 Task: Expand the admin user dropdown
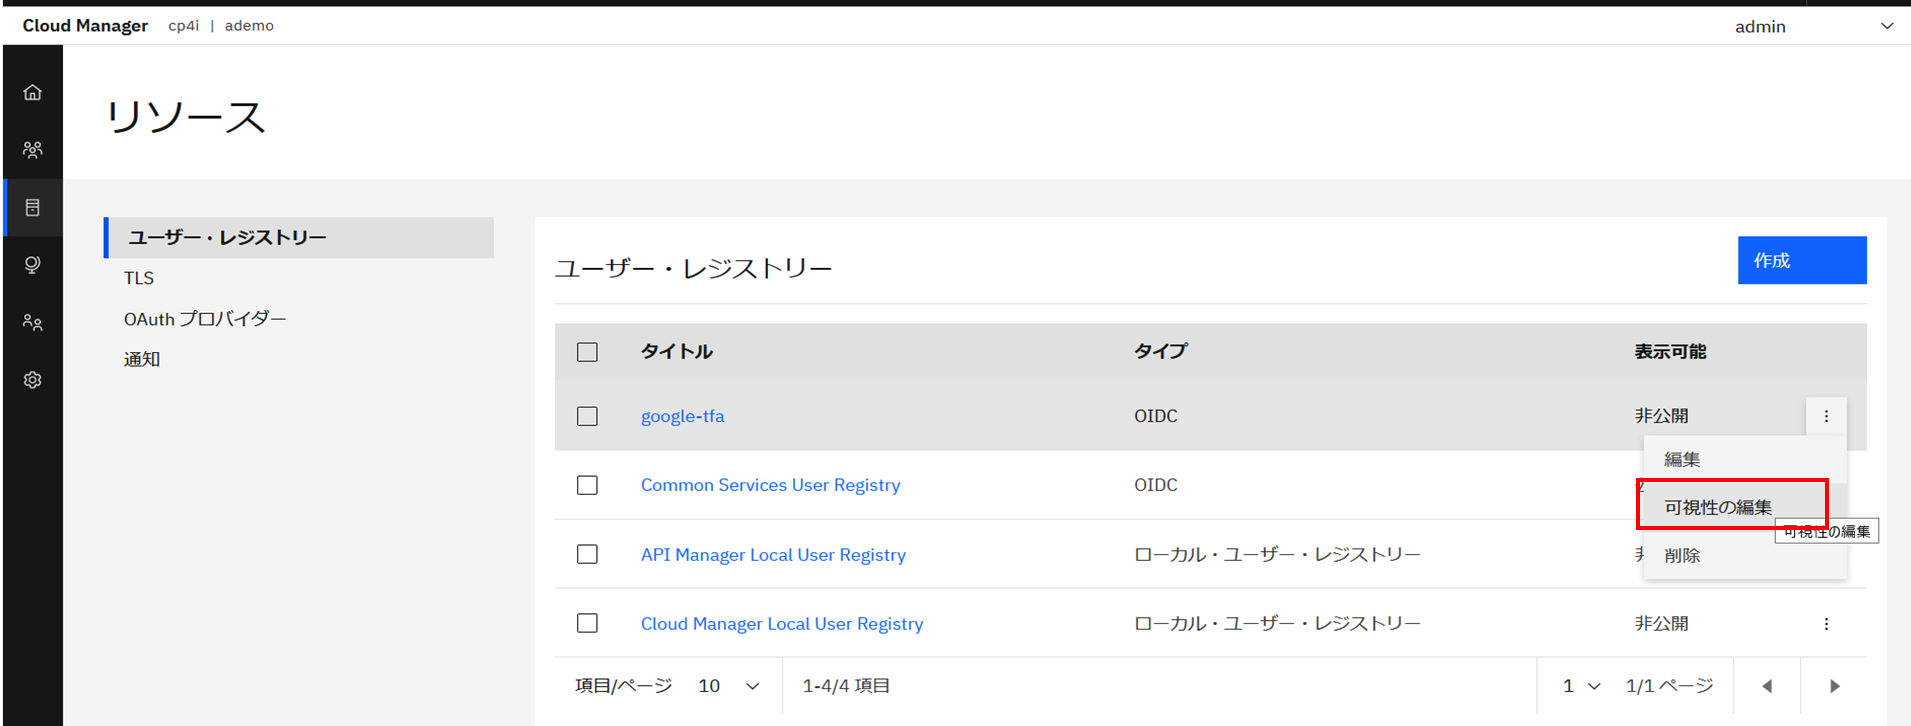[1813, 26]
